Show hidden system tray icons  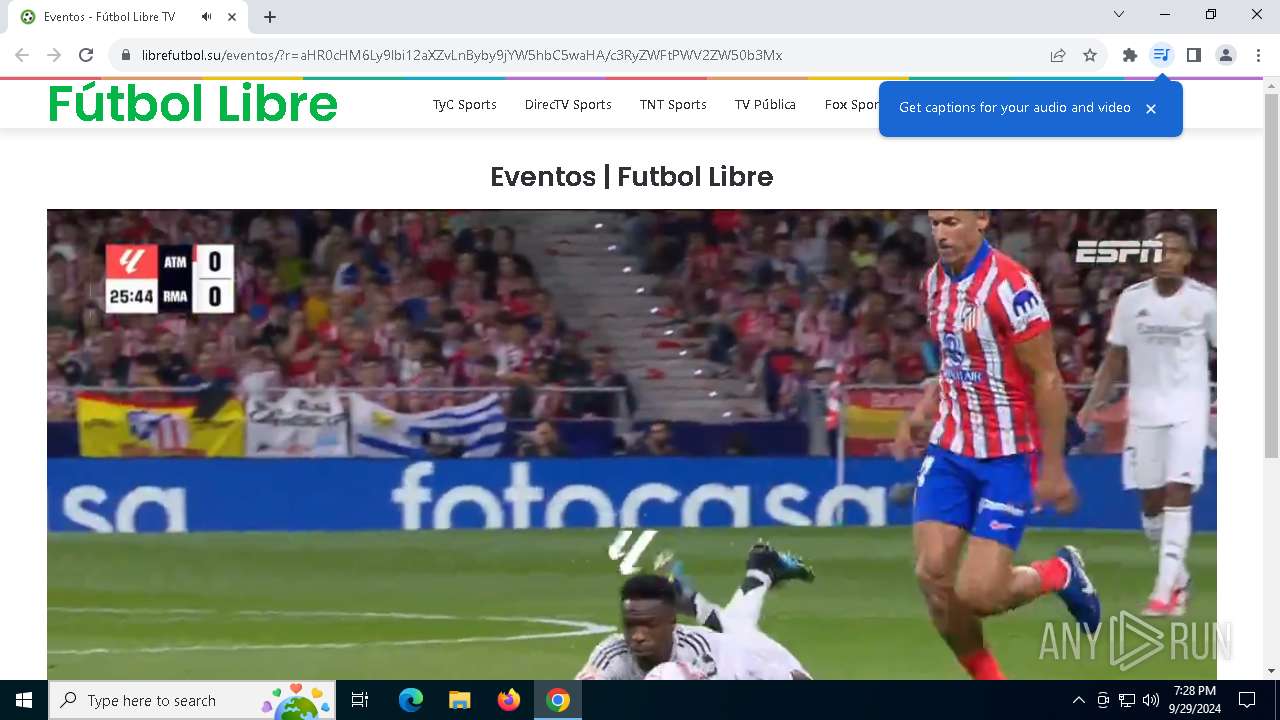tap(1078, 700)
